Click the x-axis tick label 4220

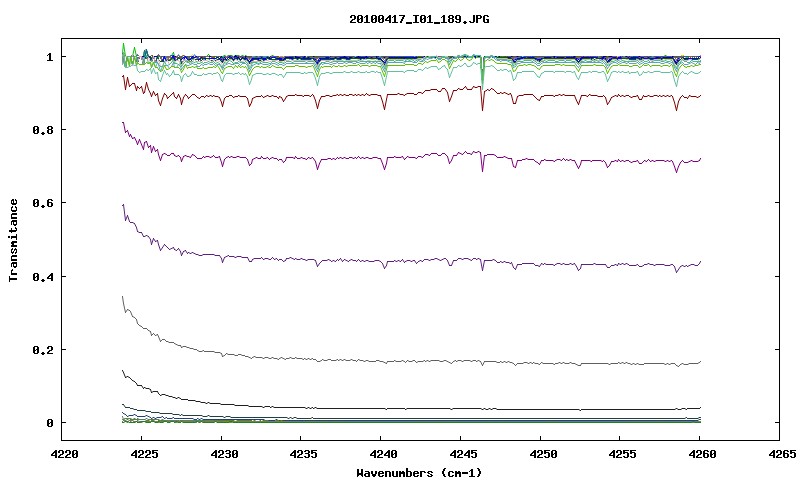click(64, 454)
